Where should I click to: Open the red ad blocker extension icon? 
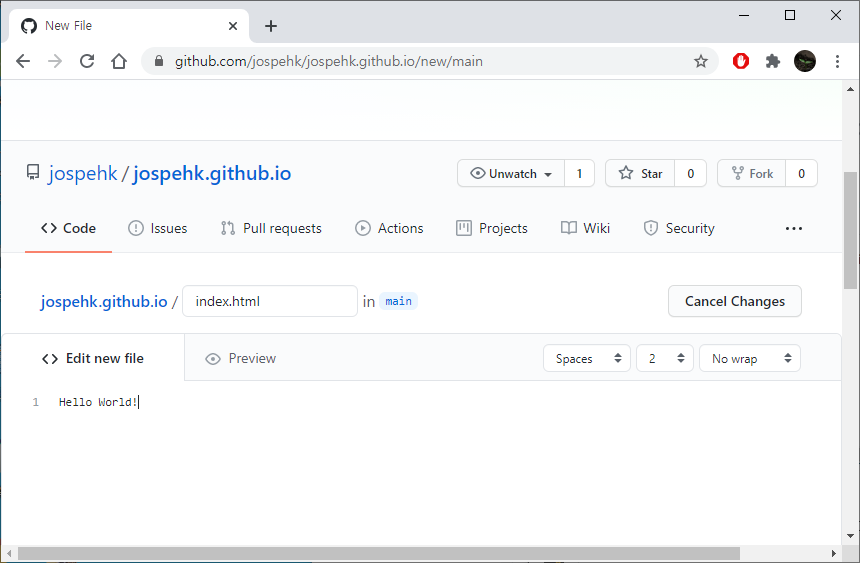tap(740, 61)
